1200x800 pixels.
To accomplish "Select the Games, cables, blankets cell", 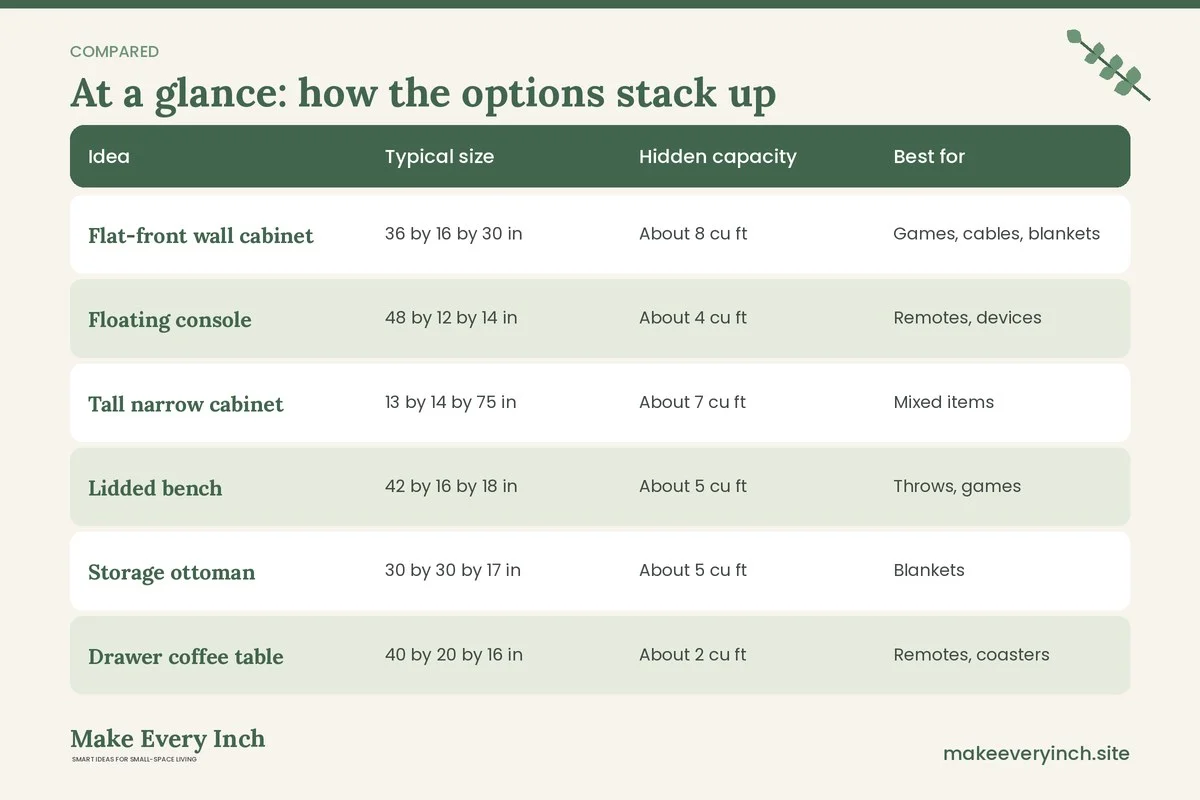I will click(x=996, y=234).
